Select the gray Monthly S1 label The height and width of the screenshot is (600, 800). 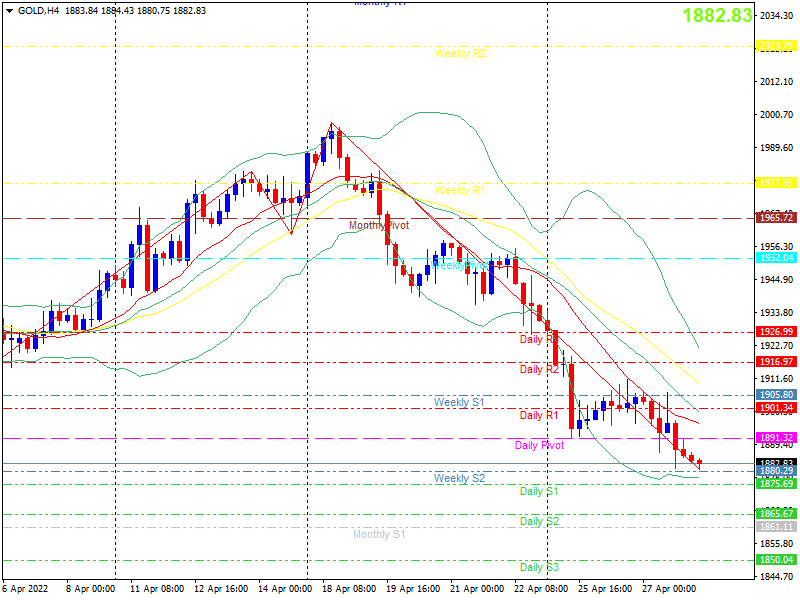379,534
